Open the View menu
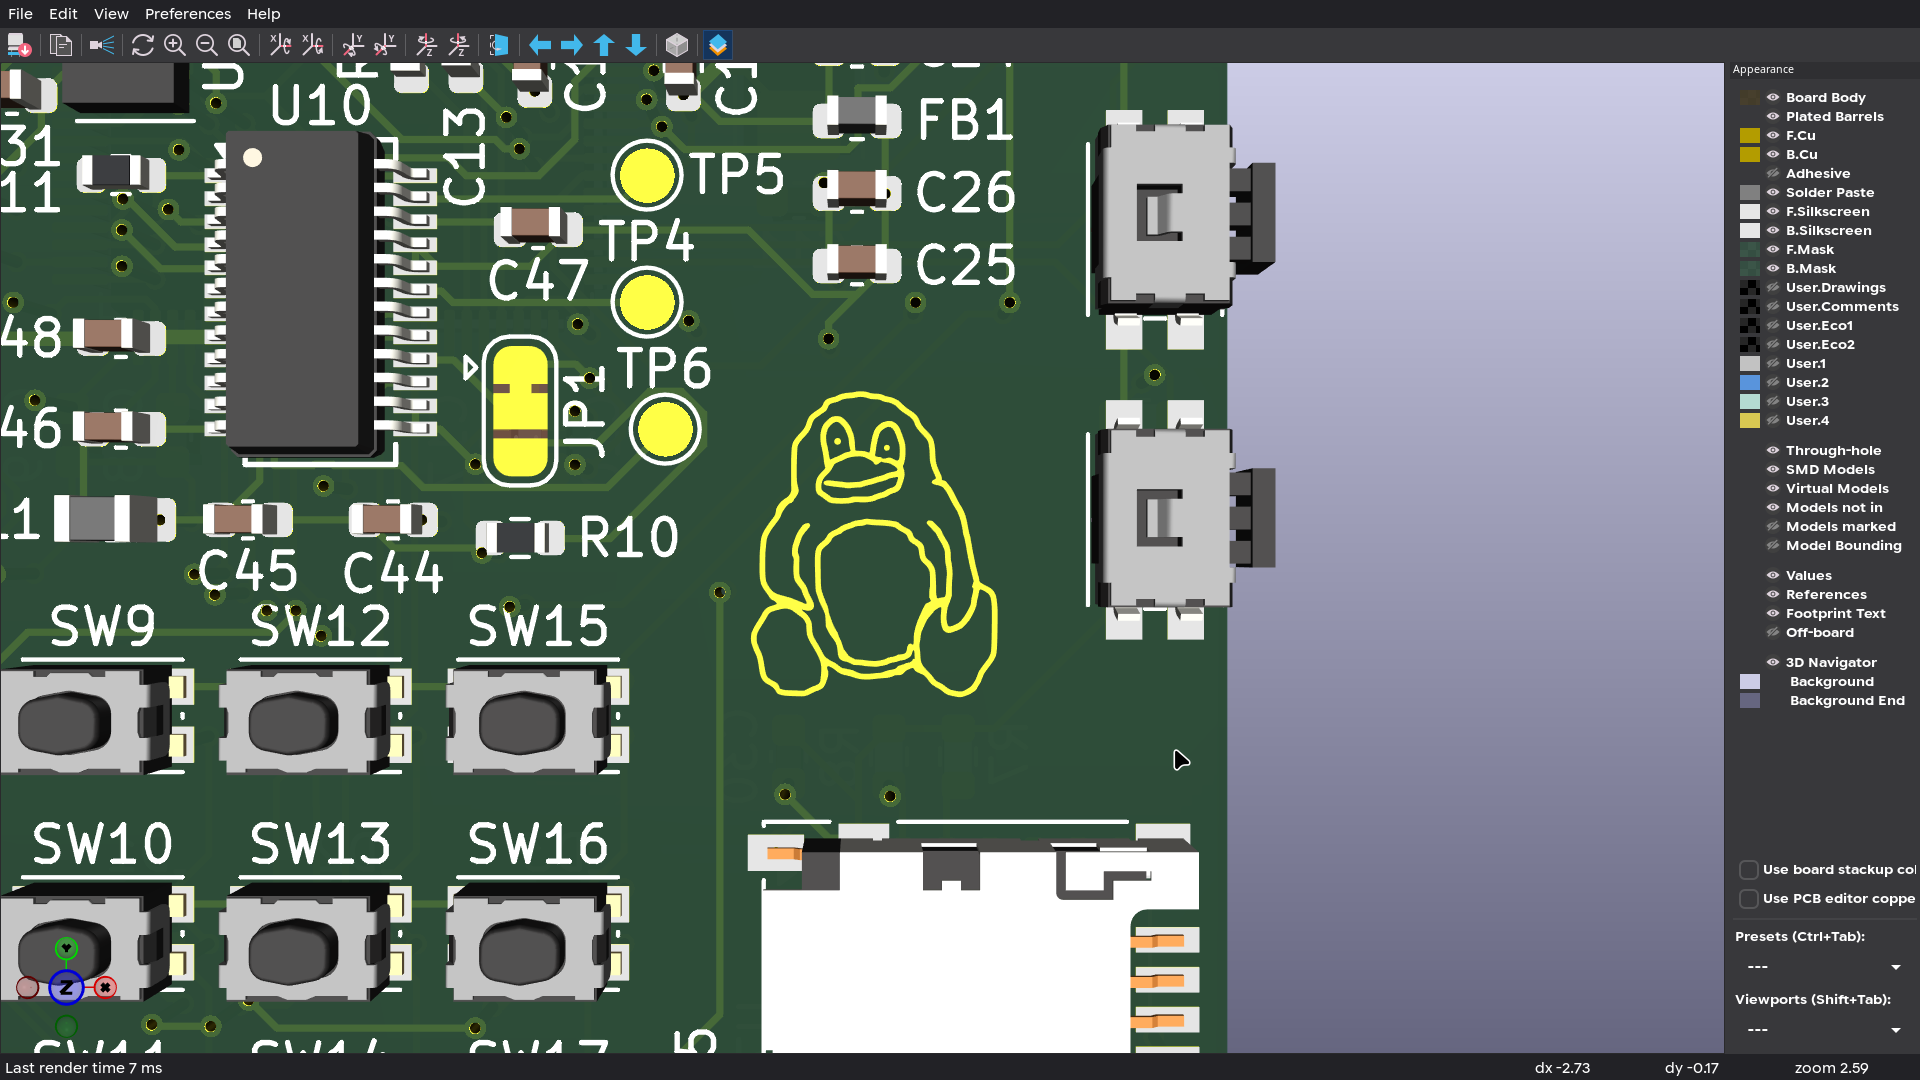The image size is (1920, 1080). (x=111, y=14)
